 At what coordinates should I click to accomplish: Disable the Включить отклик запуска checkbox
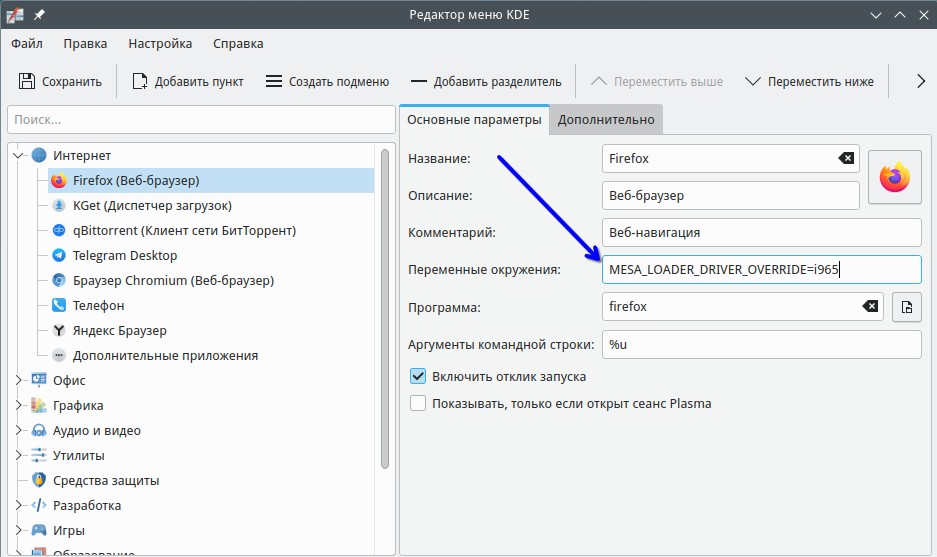pyautogui.click(x=419, y=377)
